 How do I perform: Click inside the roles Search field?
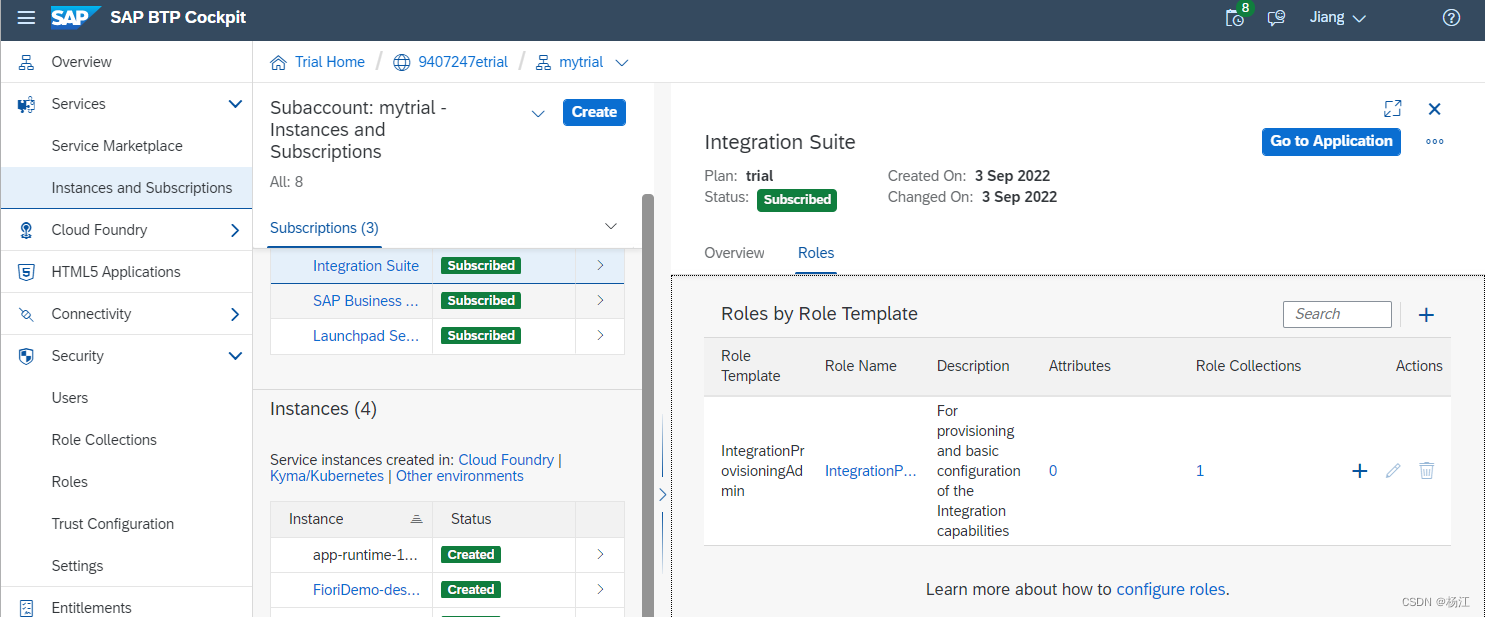tap(1337, 314)
